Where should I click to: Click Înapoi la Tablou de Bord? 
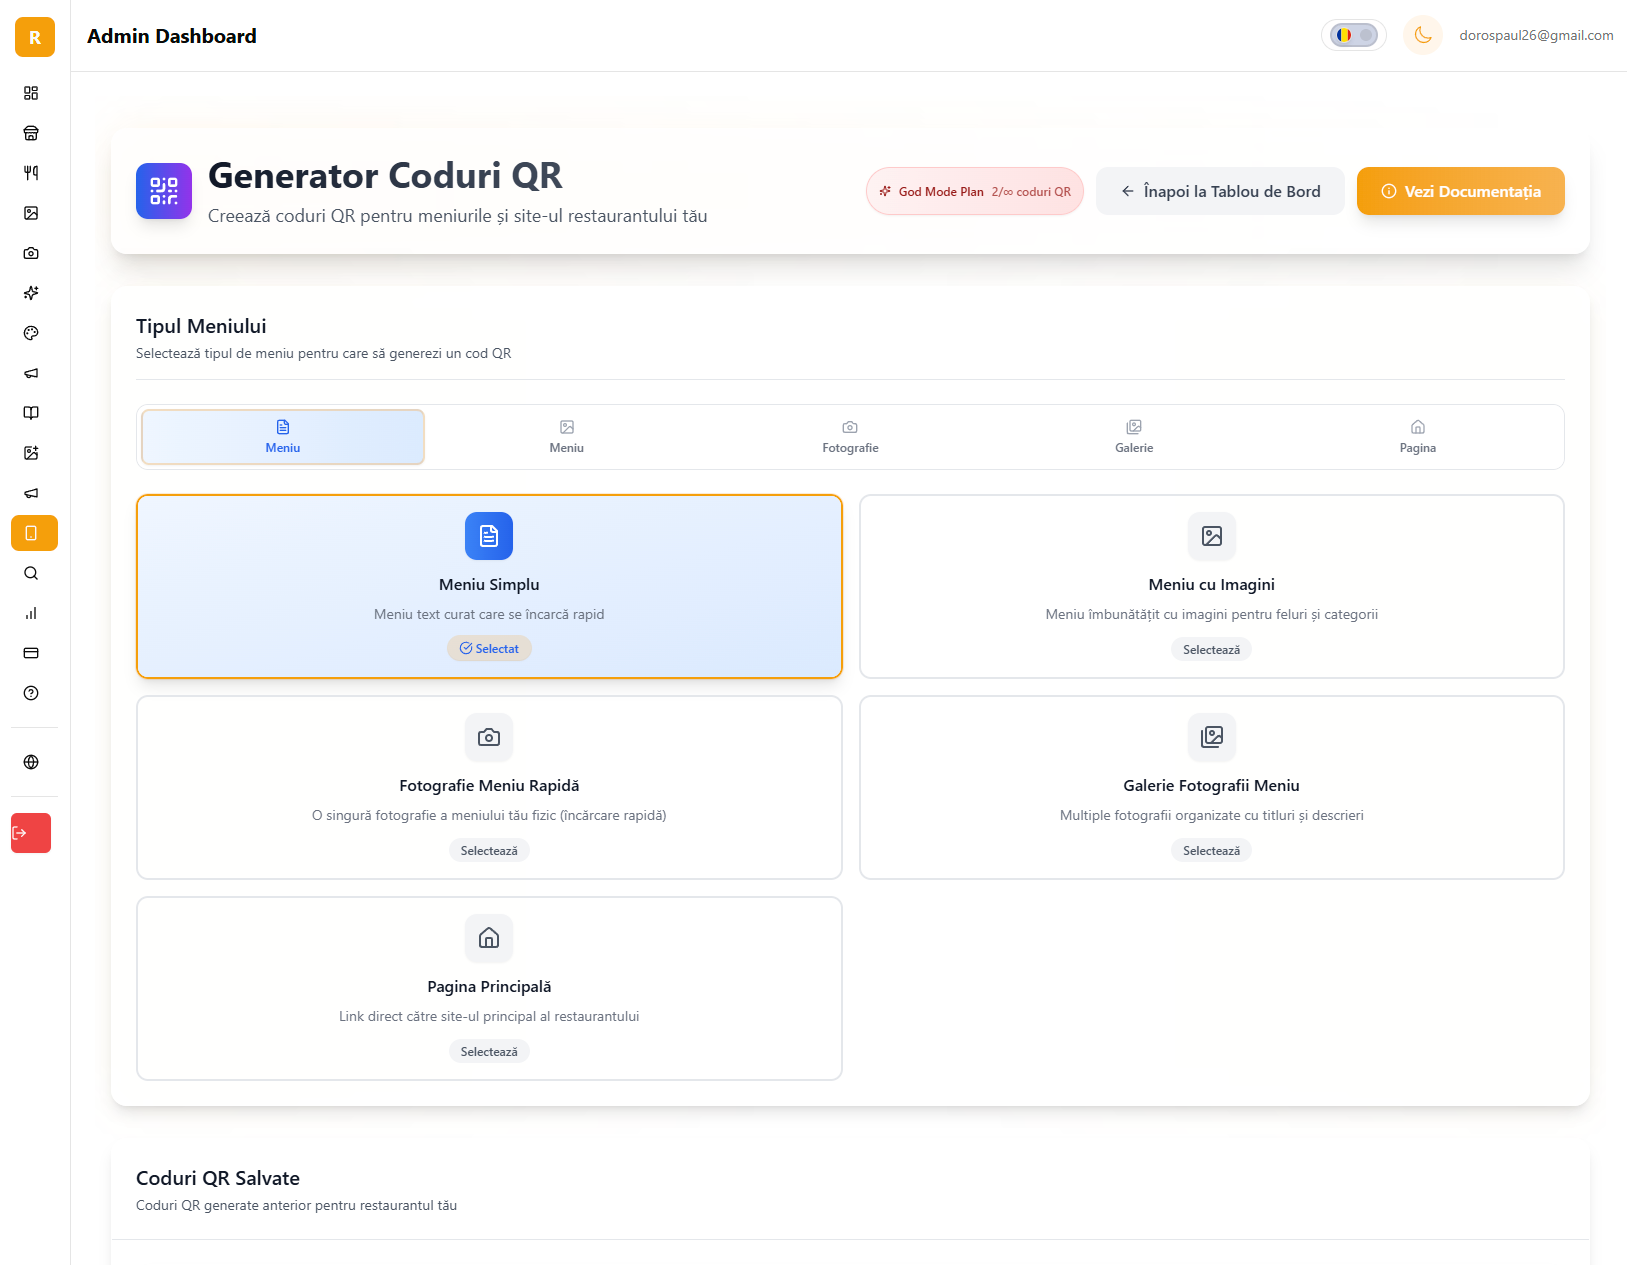point(1219,191)
